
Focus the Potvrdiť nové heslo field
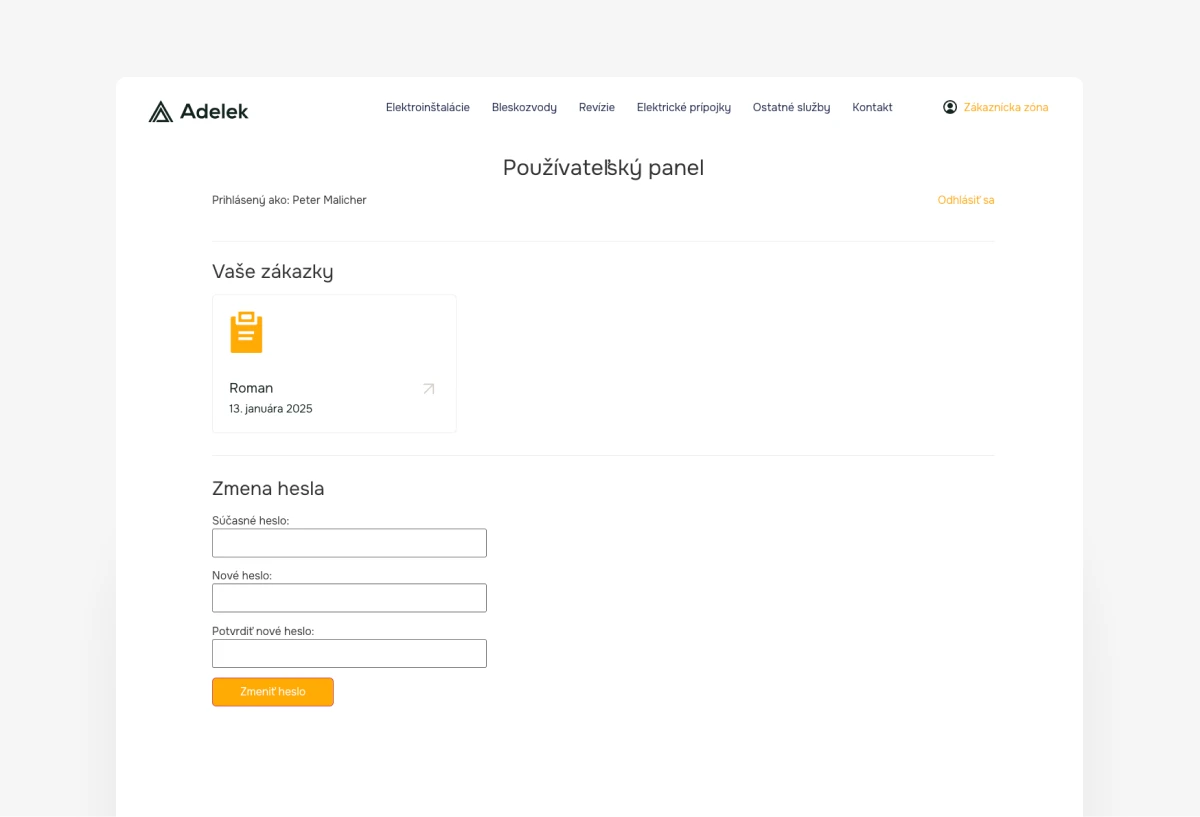click(349, 653)
